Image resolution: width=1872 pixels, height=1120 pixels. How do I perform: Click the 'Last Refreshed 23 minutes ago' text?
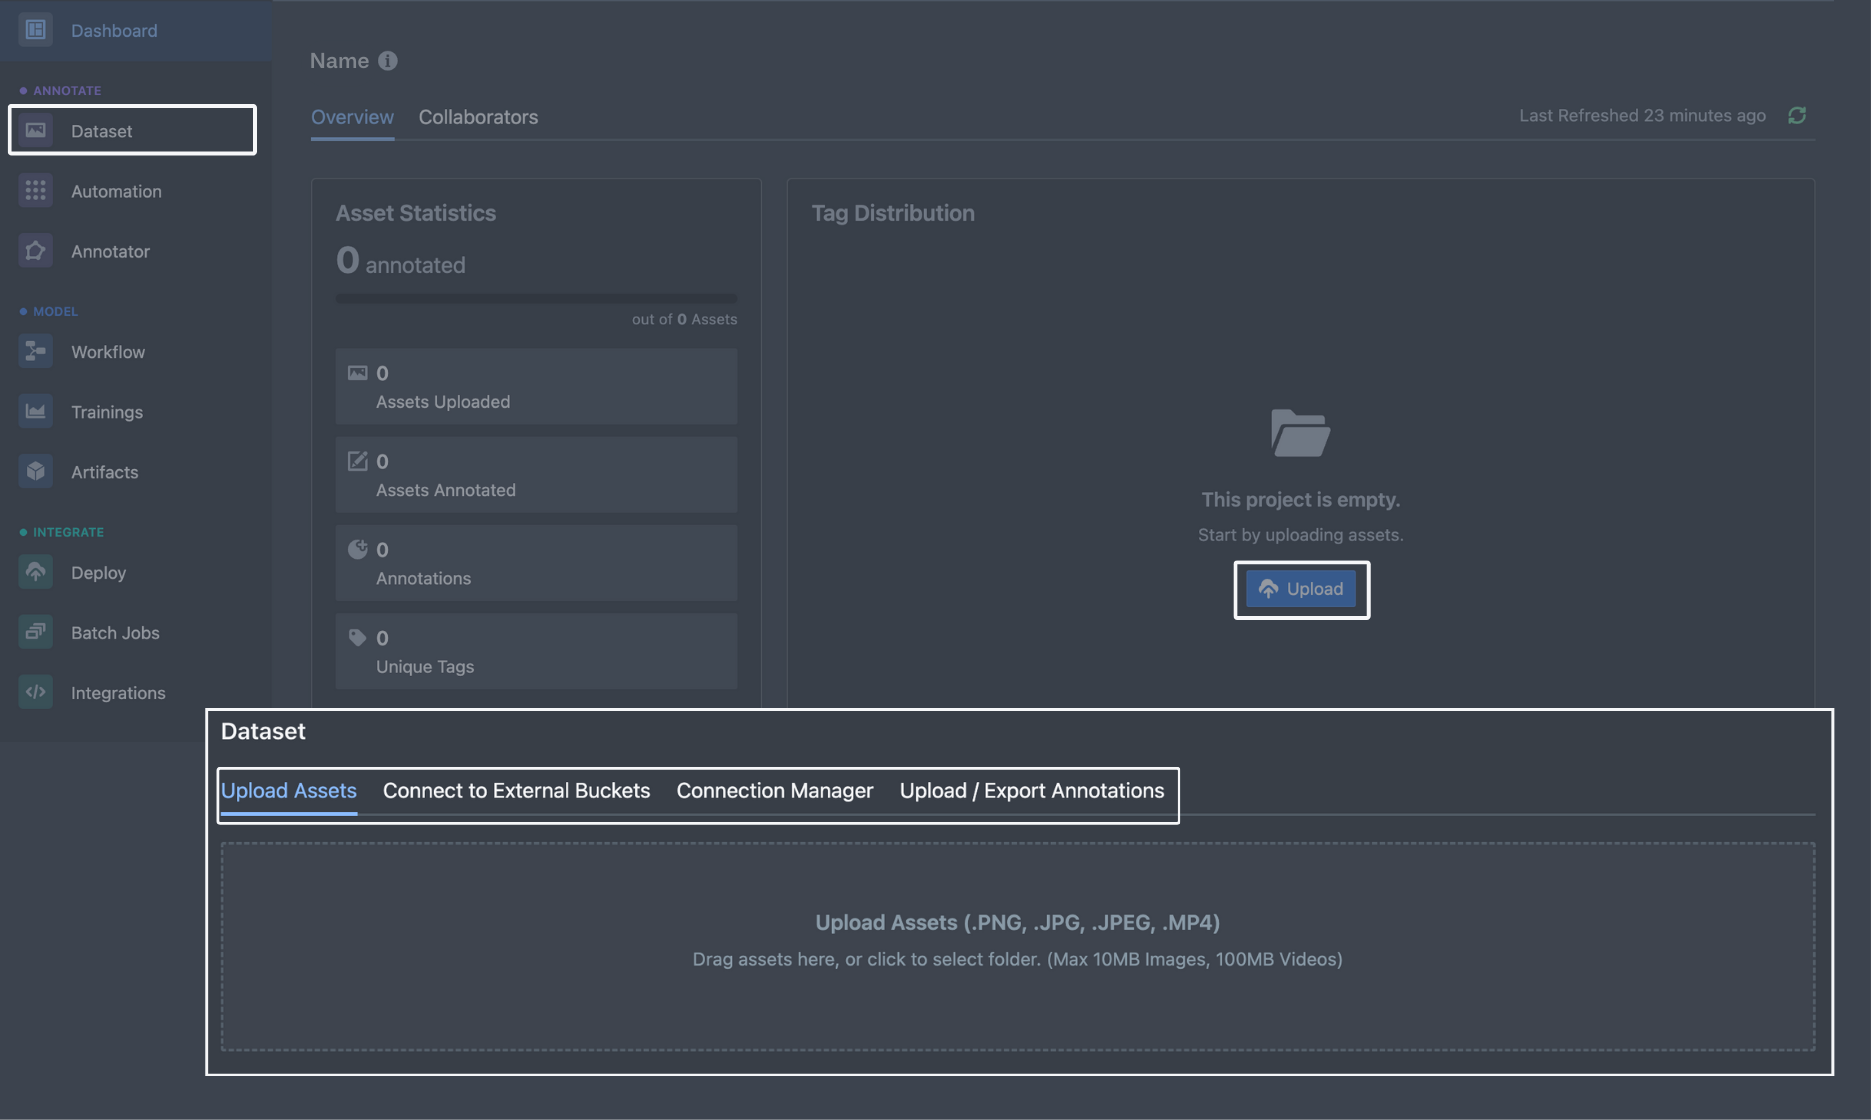(x=1642, y=115)
